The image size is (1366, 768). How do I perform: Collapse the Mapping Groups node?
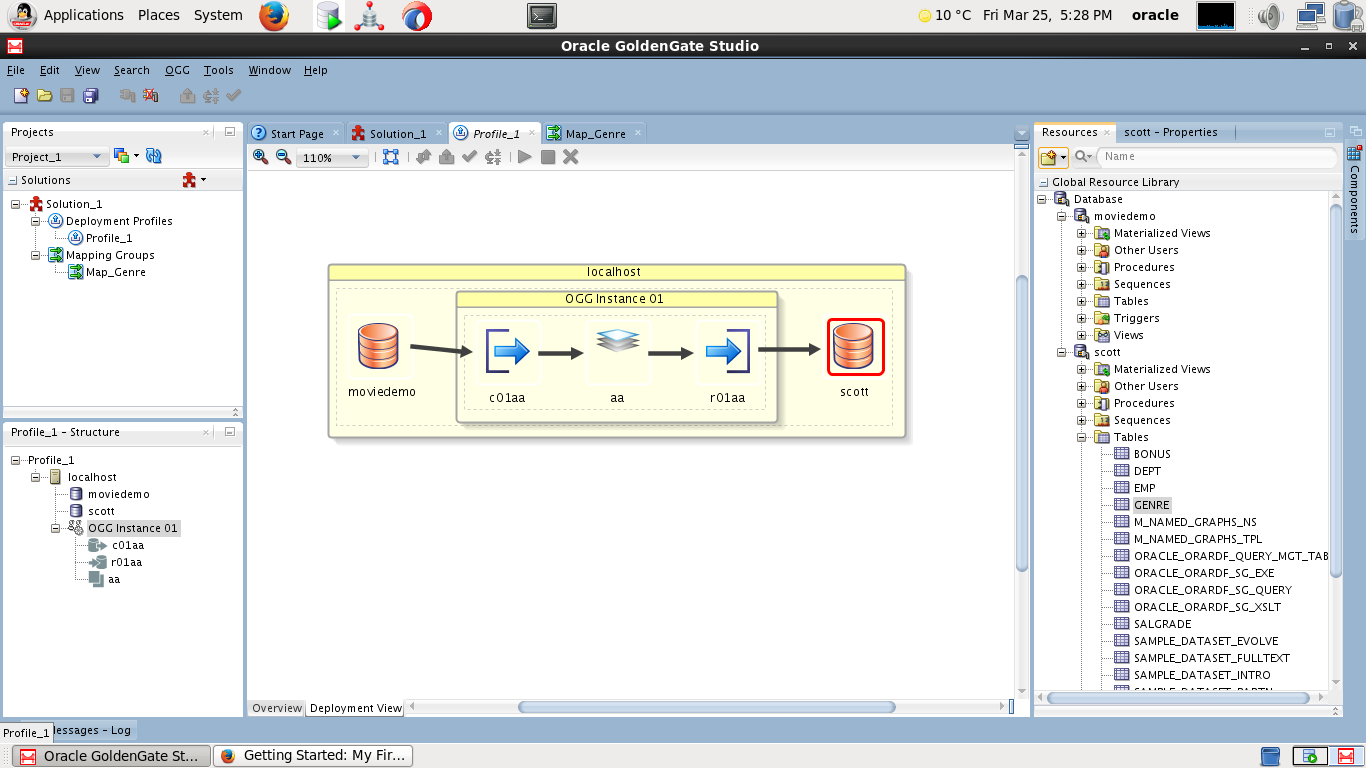35,255
